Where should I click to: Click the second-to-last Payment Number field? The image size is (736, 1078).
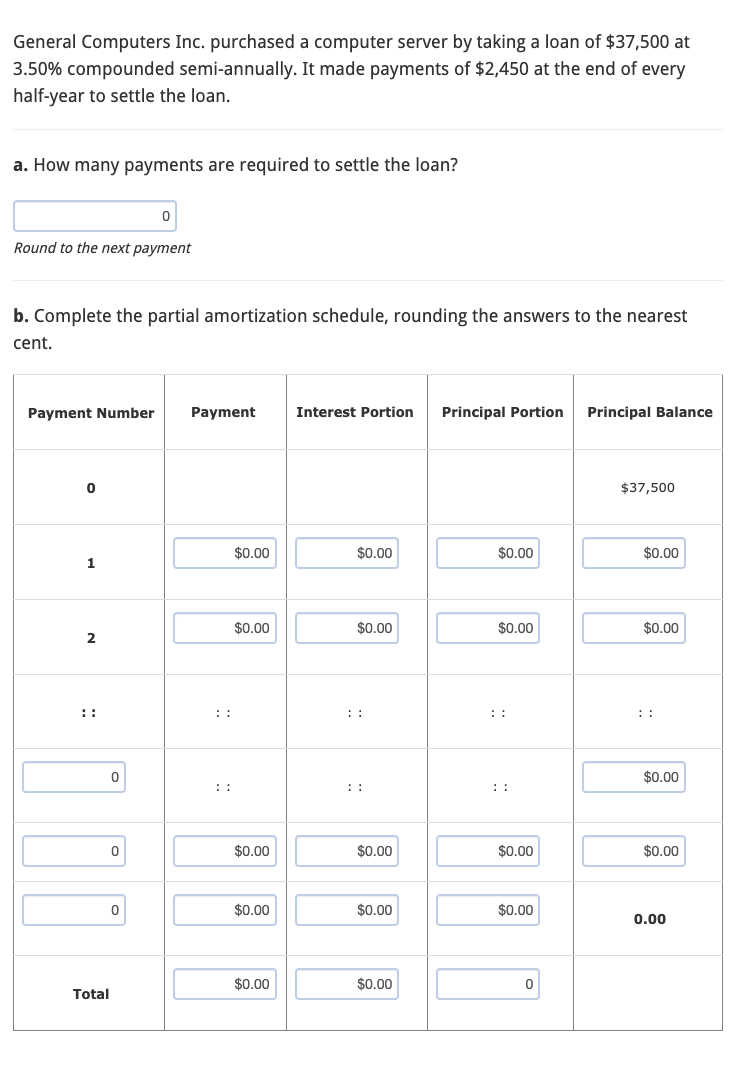point(74,851)
